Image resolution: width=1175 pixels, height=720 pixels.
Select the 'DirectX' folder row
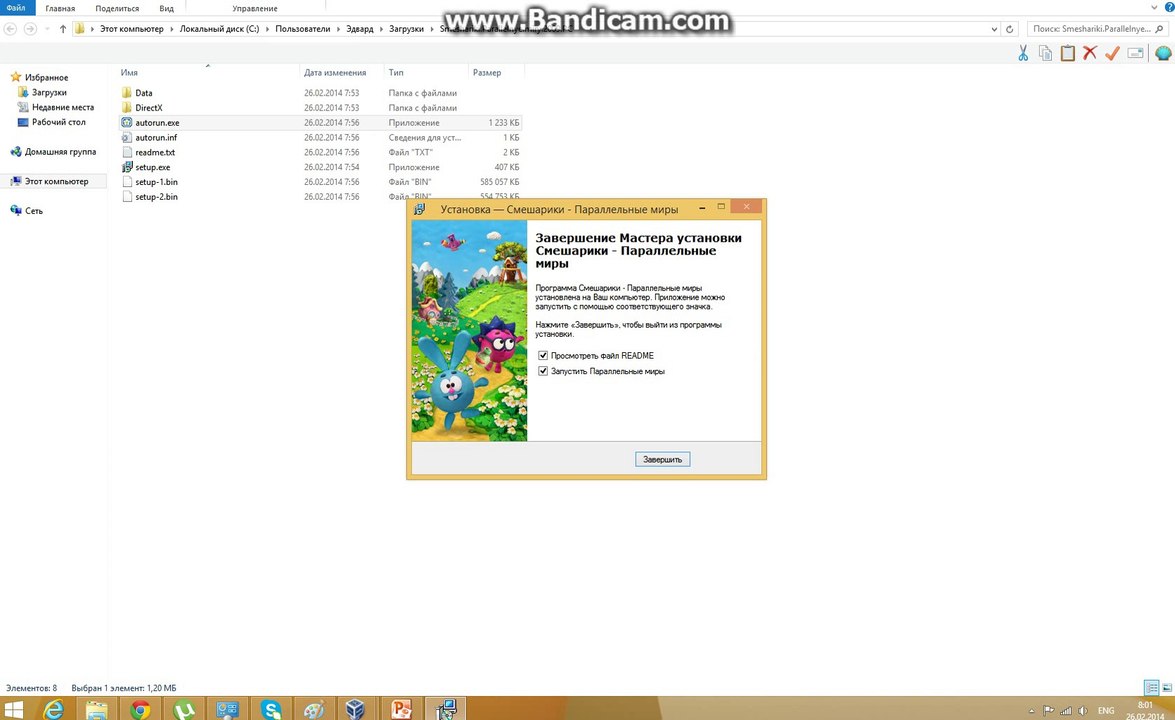click(x=320, y=108)
